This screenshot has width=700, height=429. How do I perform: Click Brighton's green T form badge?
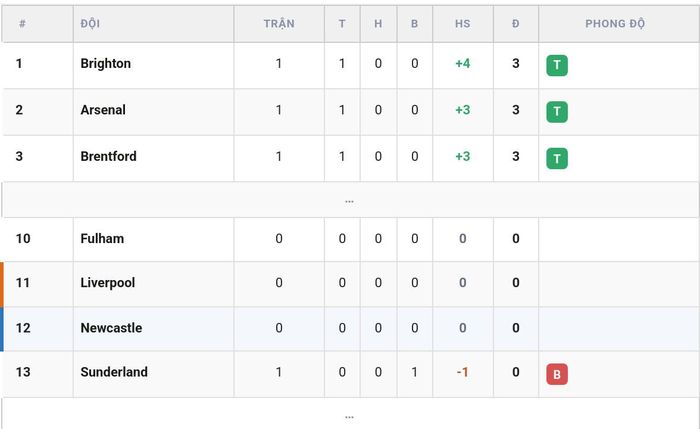point(557,65)
